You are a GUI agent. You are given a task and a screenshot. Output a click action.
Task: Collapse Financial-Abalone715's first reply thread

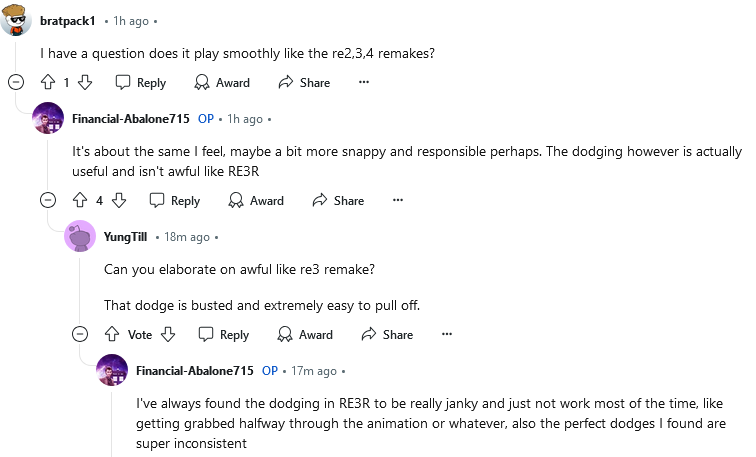(48, 200)
